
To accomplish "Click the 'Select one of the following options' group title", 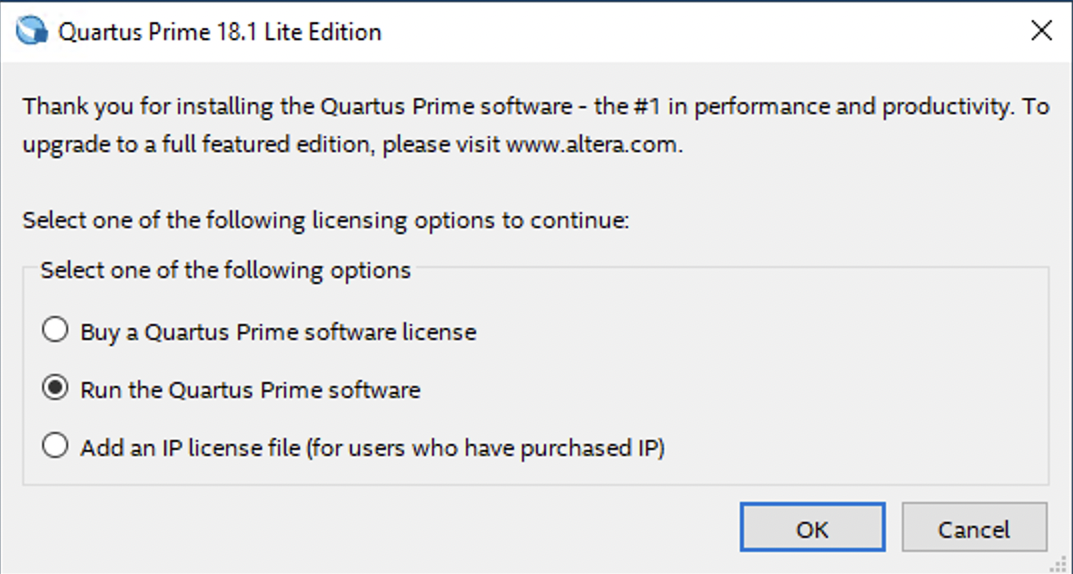I will (x=225, y=270).
